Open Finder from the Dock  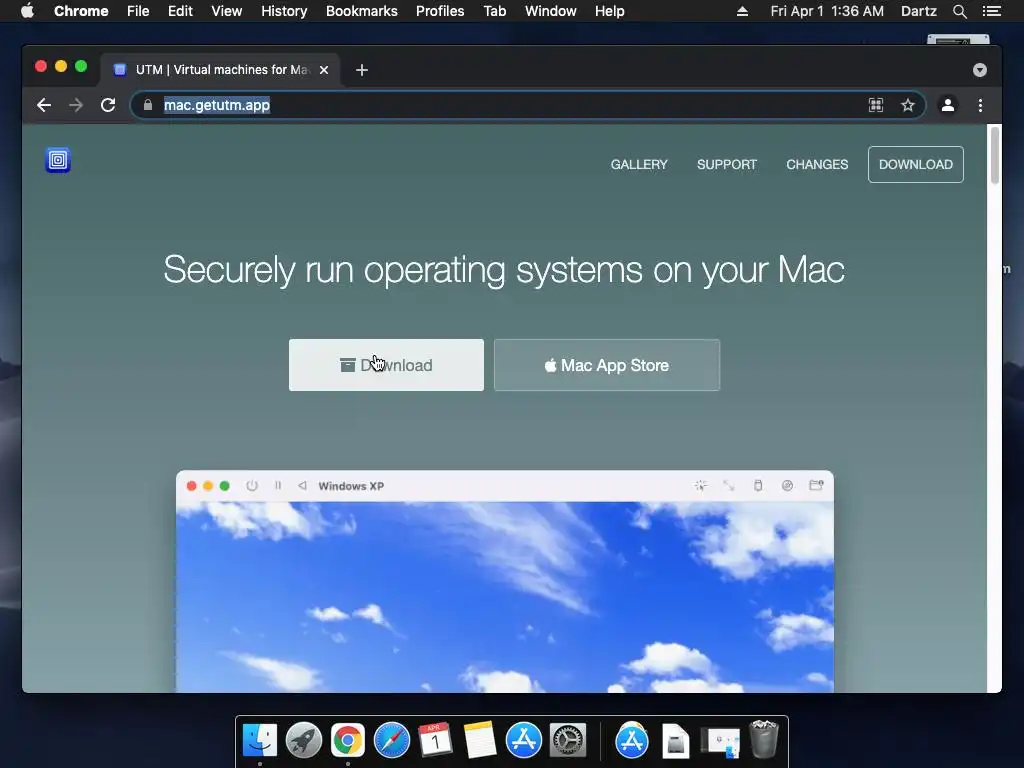tap(260, 741)
